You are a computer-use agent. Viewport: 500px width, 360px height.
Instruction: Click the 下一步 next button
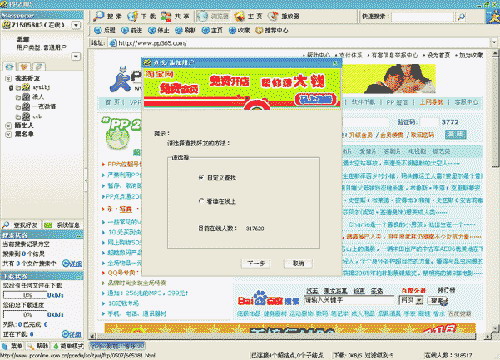click(256, 263)
